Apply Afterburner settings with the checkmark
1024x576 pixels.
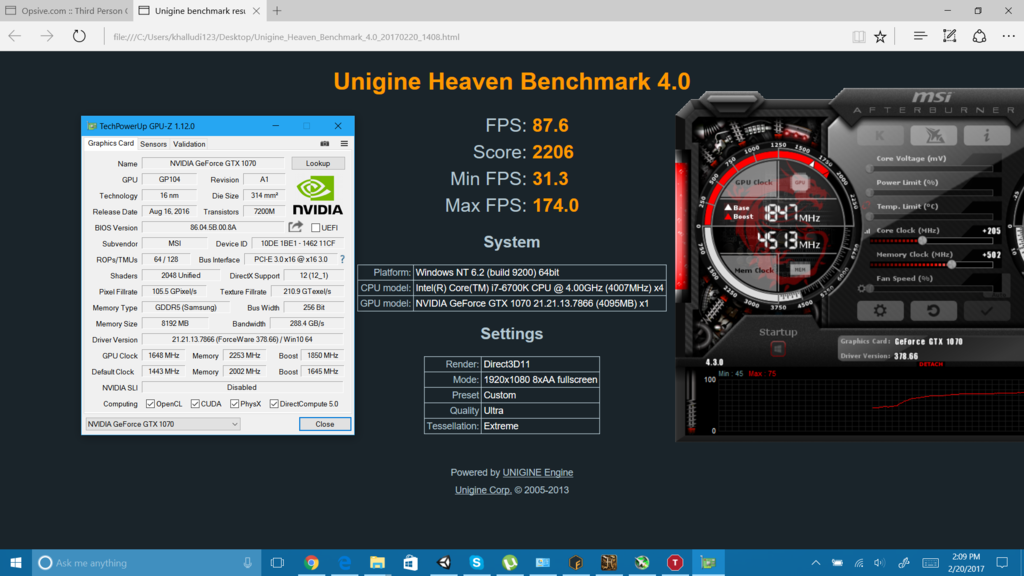click(x=986, y=311)
